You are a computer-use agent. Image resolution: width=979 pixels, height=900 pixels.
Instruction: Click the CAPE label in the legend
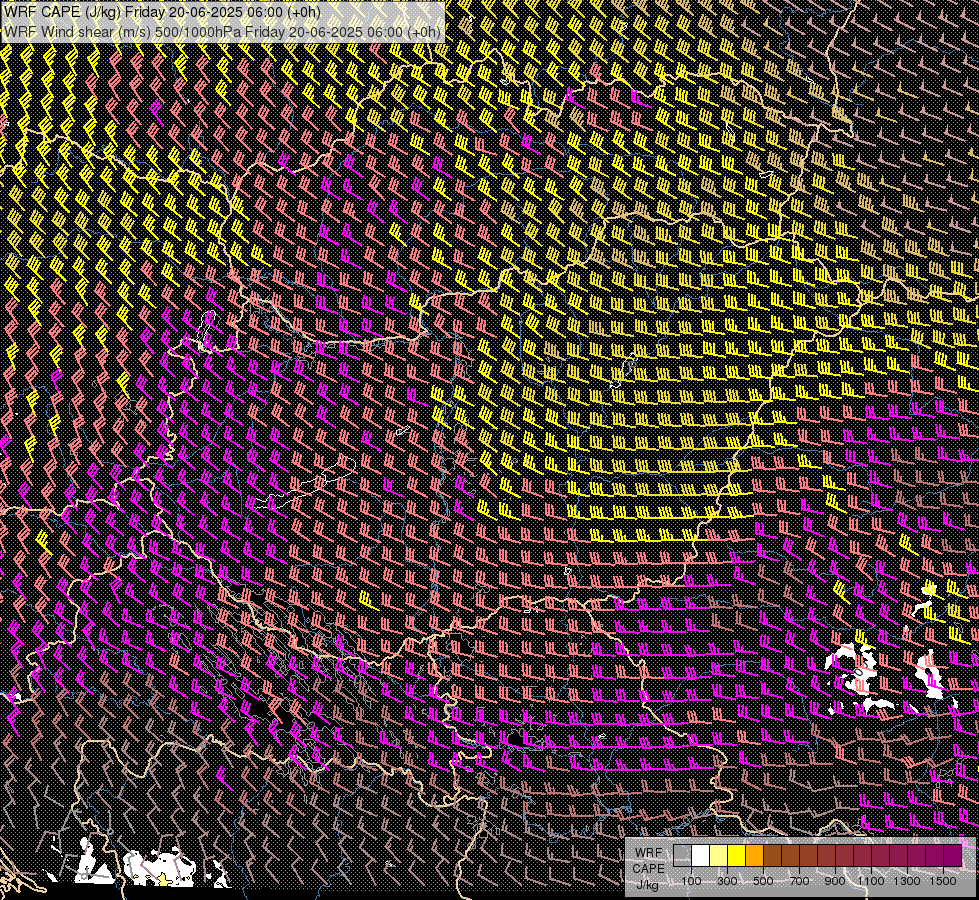tap(648, 869)
